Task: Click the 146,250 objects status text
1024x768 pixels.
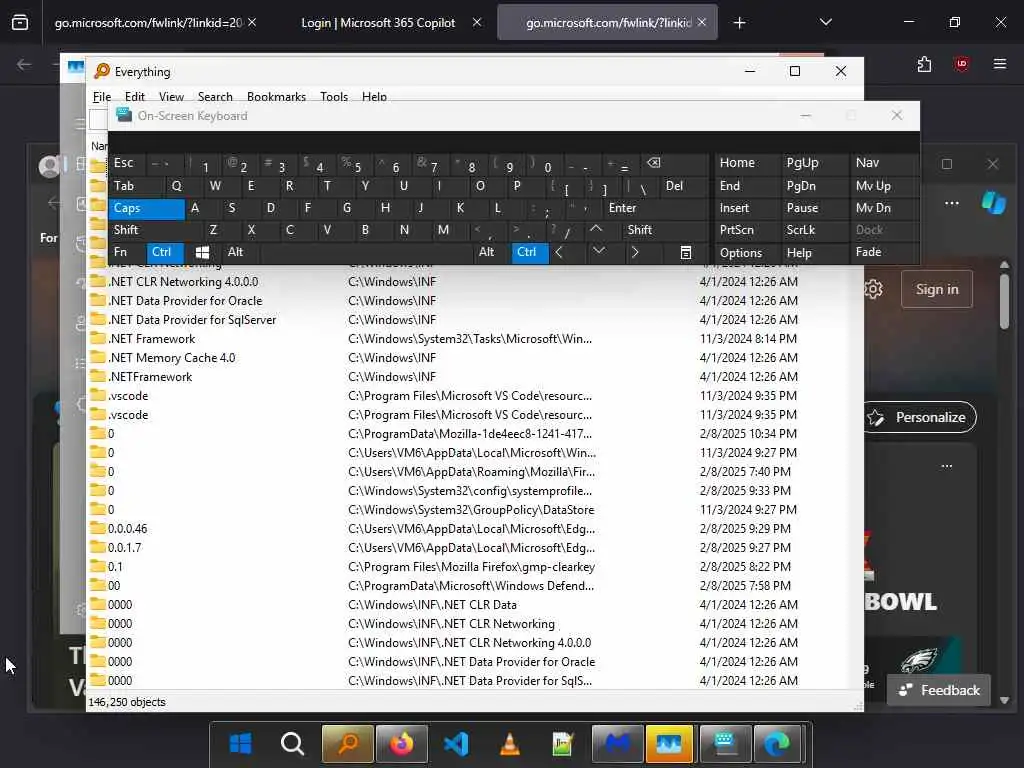Action: coord(127,702)
